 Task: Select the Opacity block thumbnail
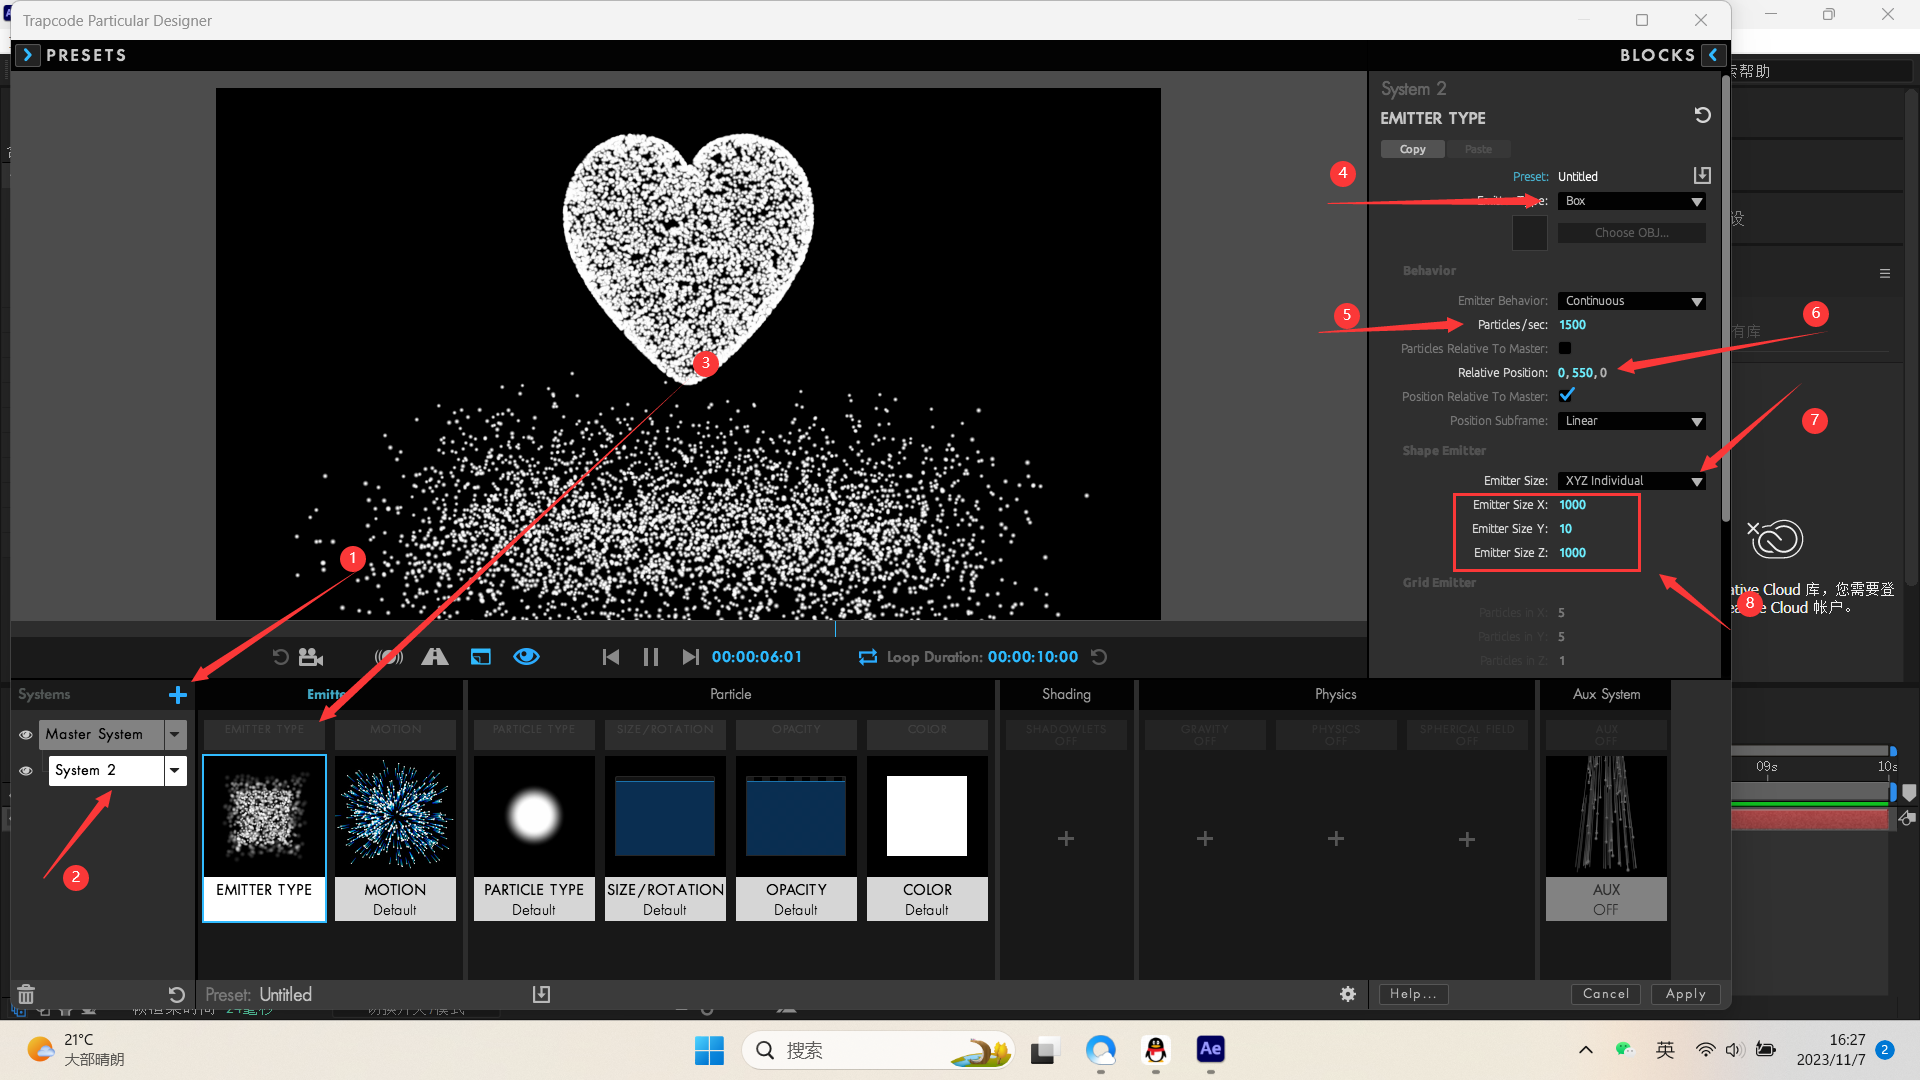click(796, 838)
